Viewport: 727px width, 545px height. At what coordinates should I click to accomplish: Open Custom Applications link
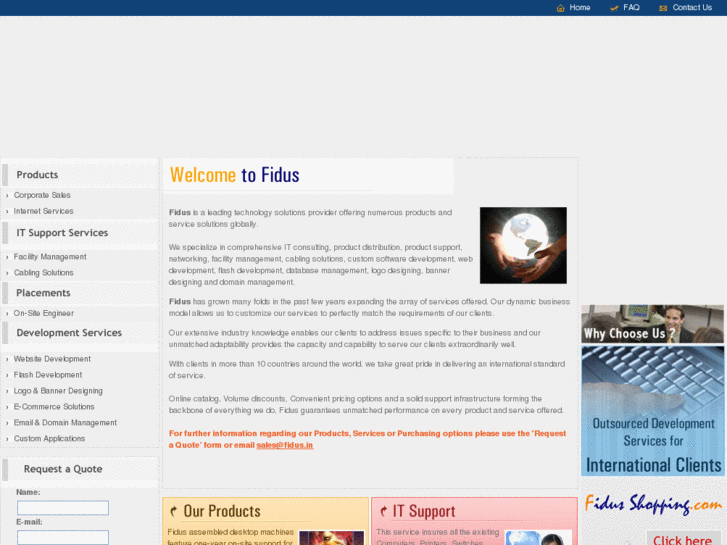point(49,439)
